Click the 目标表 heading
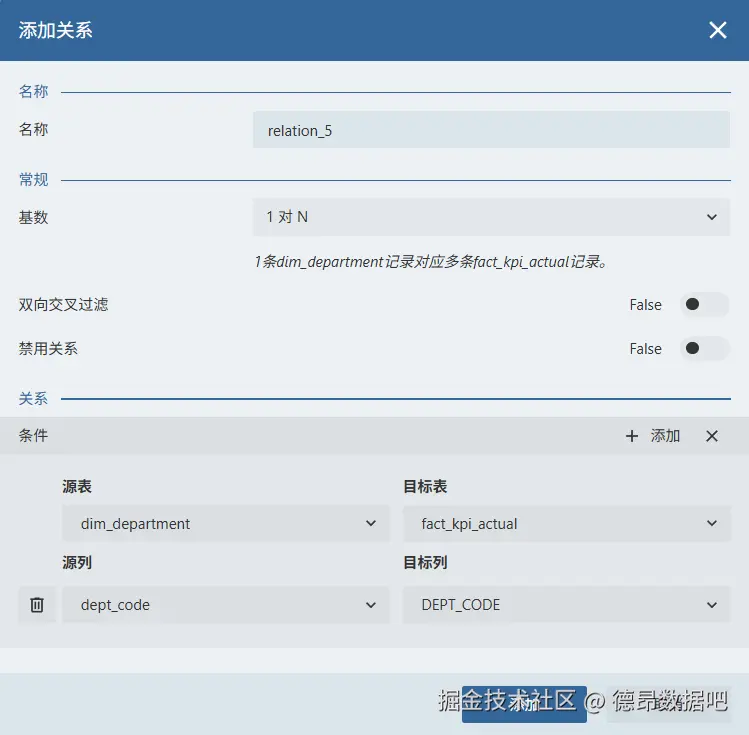The height and width of the screenshot is (735, 749). [425, 487]
